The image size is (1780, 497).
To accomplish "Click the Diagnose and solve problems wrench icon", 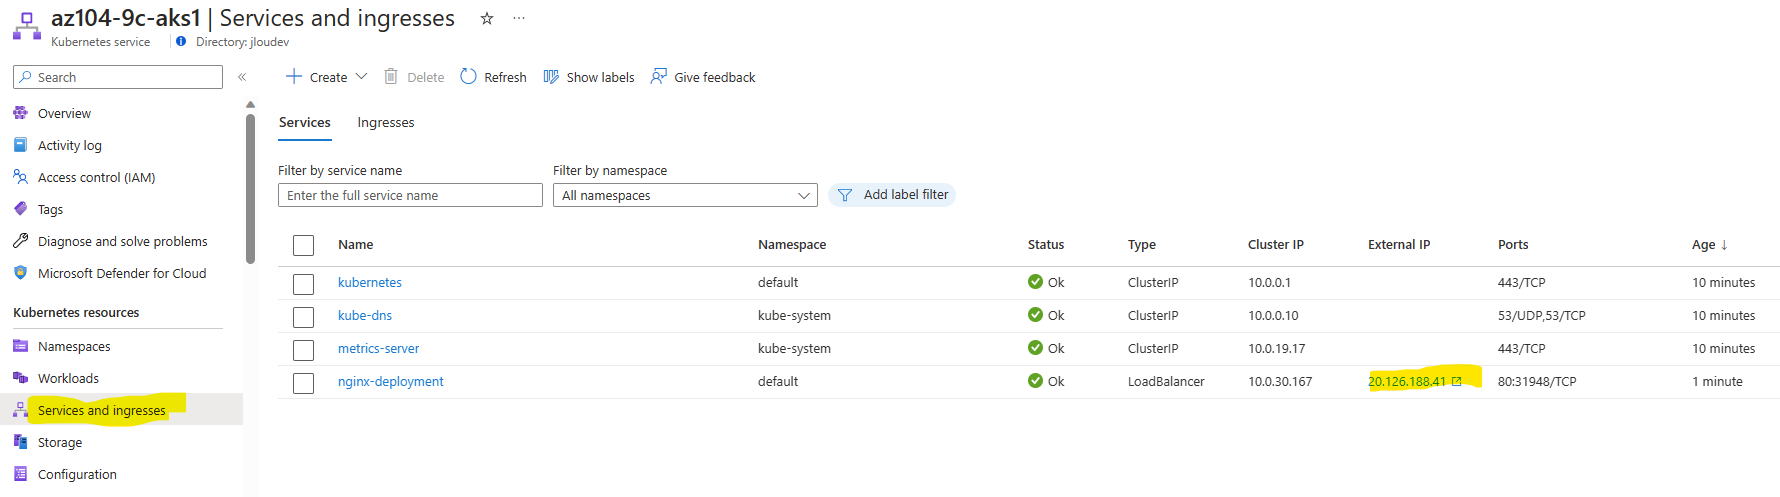I will coord(20,241).
